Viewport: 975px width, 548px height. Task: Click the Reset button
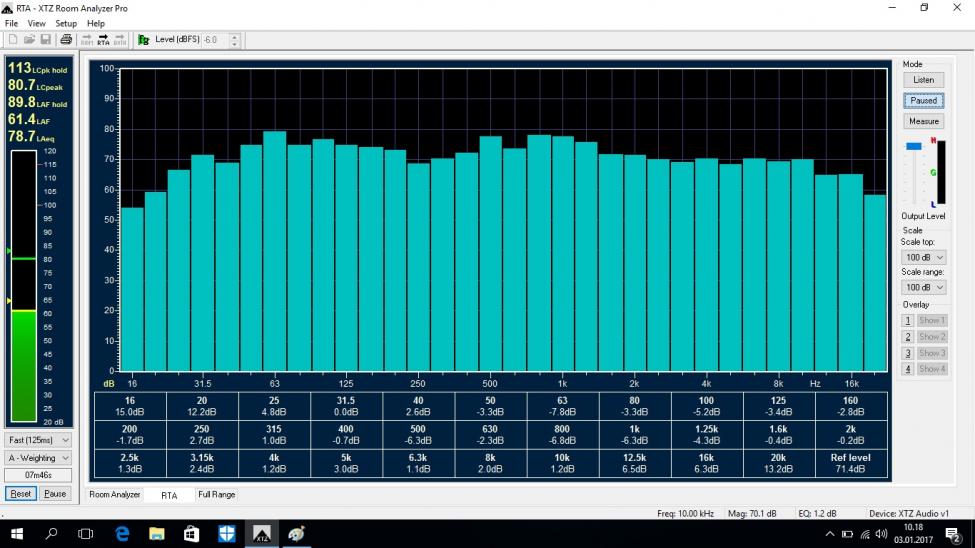[x=21, y=493]
